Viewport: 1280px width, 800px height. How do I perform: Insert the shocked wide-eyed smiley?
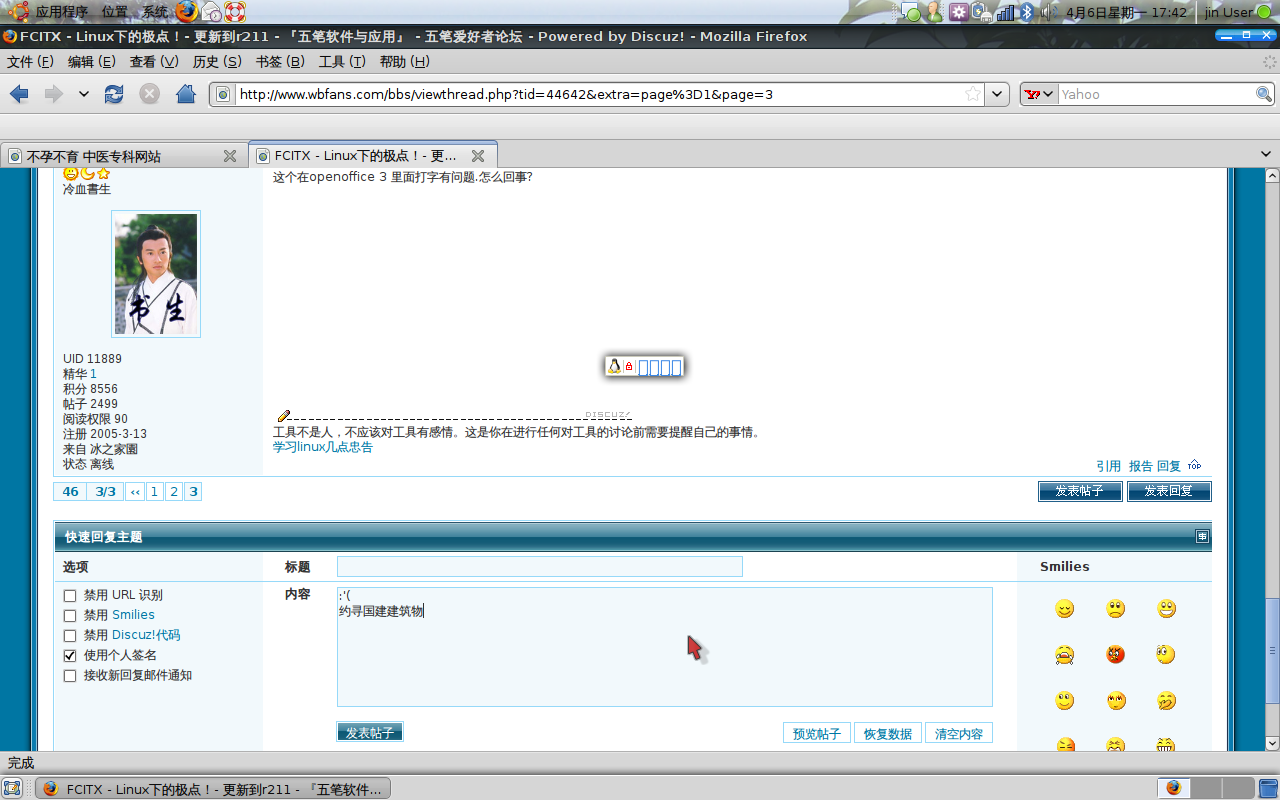point(1167,655)
